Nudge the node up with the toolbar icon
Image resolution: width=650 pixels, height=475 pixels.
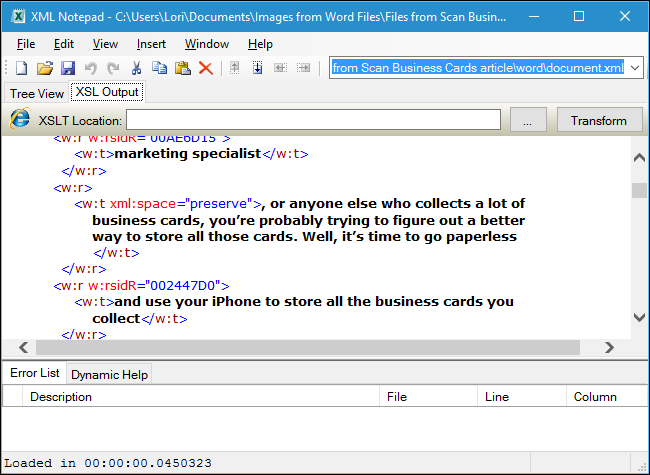pos(235,68)
